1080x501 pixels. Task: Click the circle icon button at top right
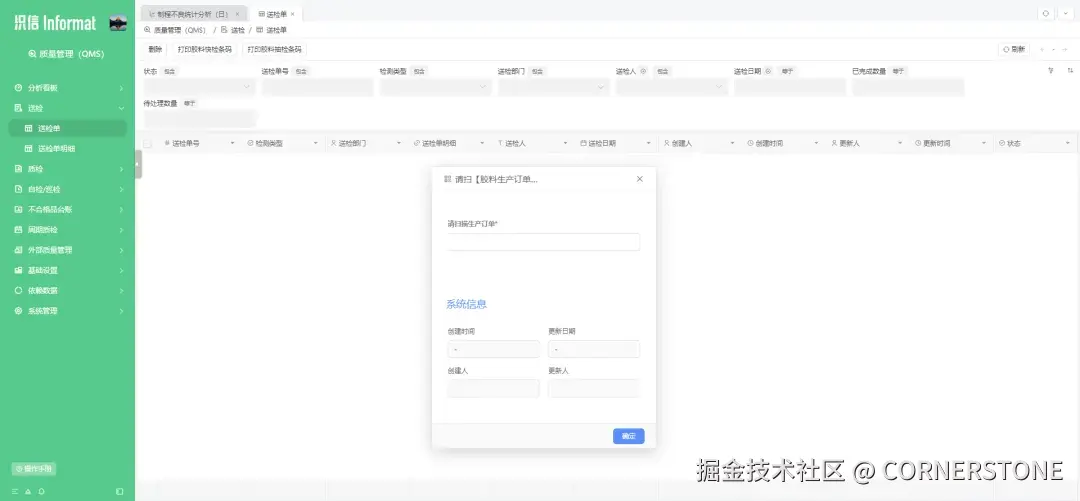1046,13
